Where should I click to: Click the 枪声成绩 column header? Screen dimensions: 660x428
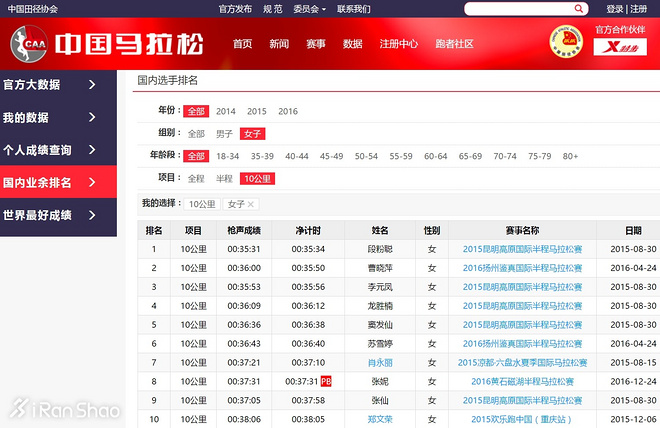pos(244,231)
